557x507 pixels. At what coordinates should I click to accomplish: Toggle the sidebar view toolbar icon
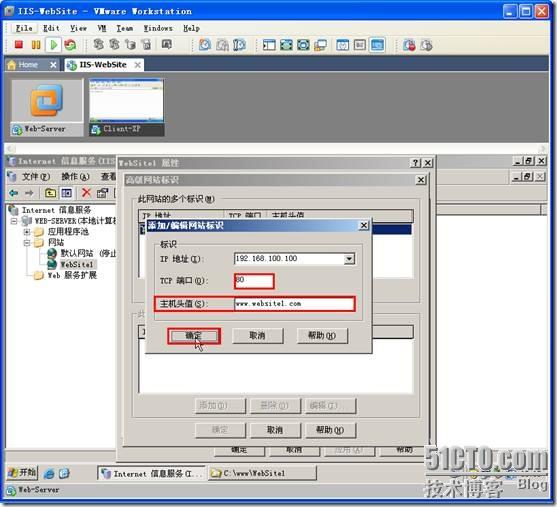pyautogui.click(x=269, y=45)
